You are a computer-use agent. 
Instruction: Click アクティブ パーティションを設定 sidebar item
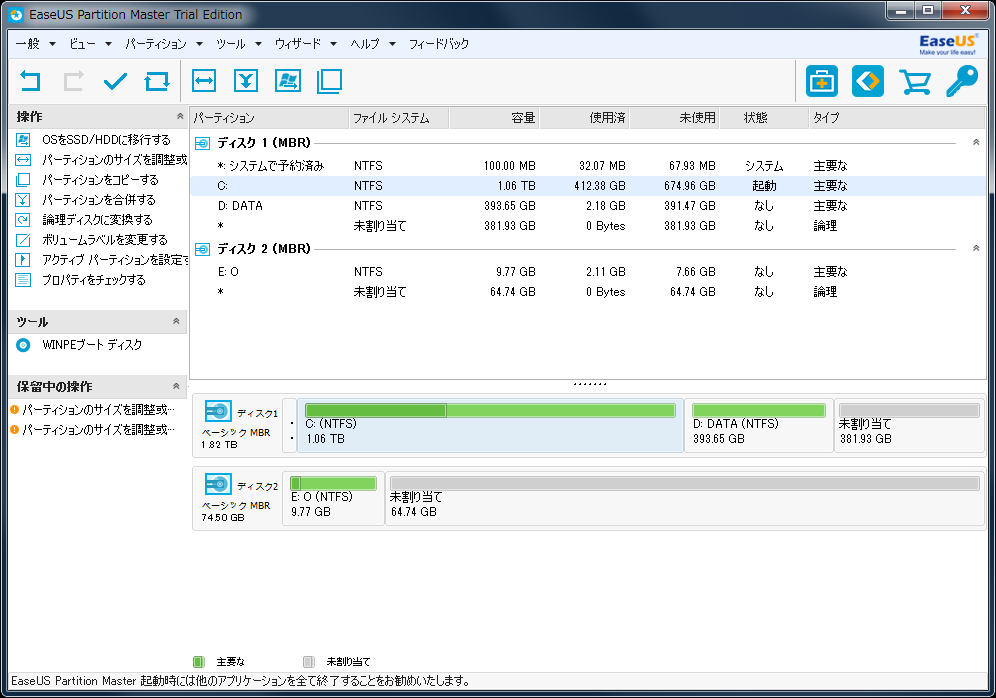[x=114, y=260]
